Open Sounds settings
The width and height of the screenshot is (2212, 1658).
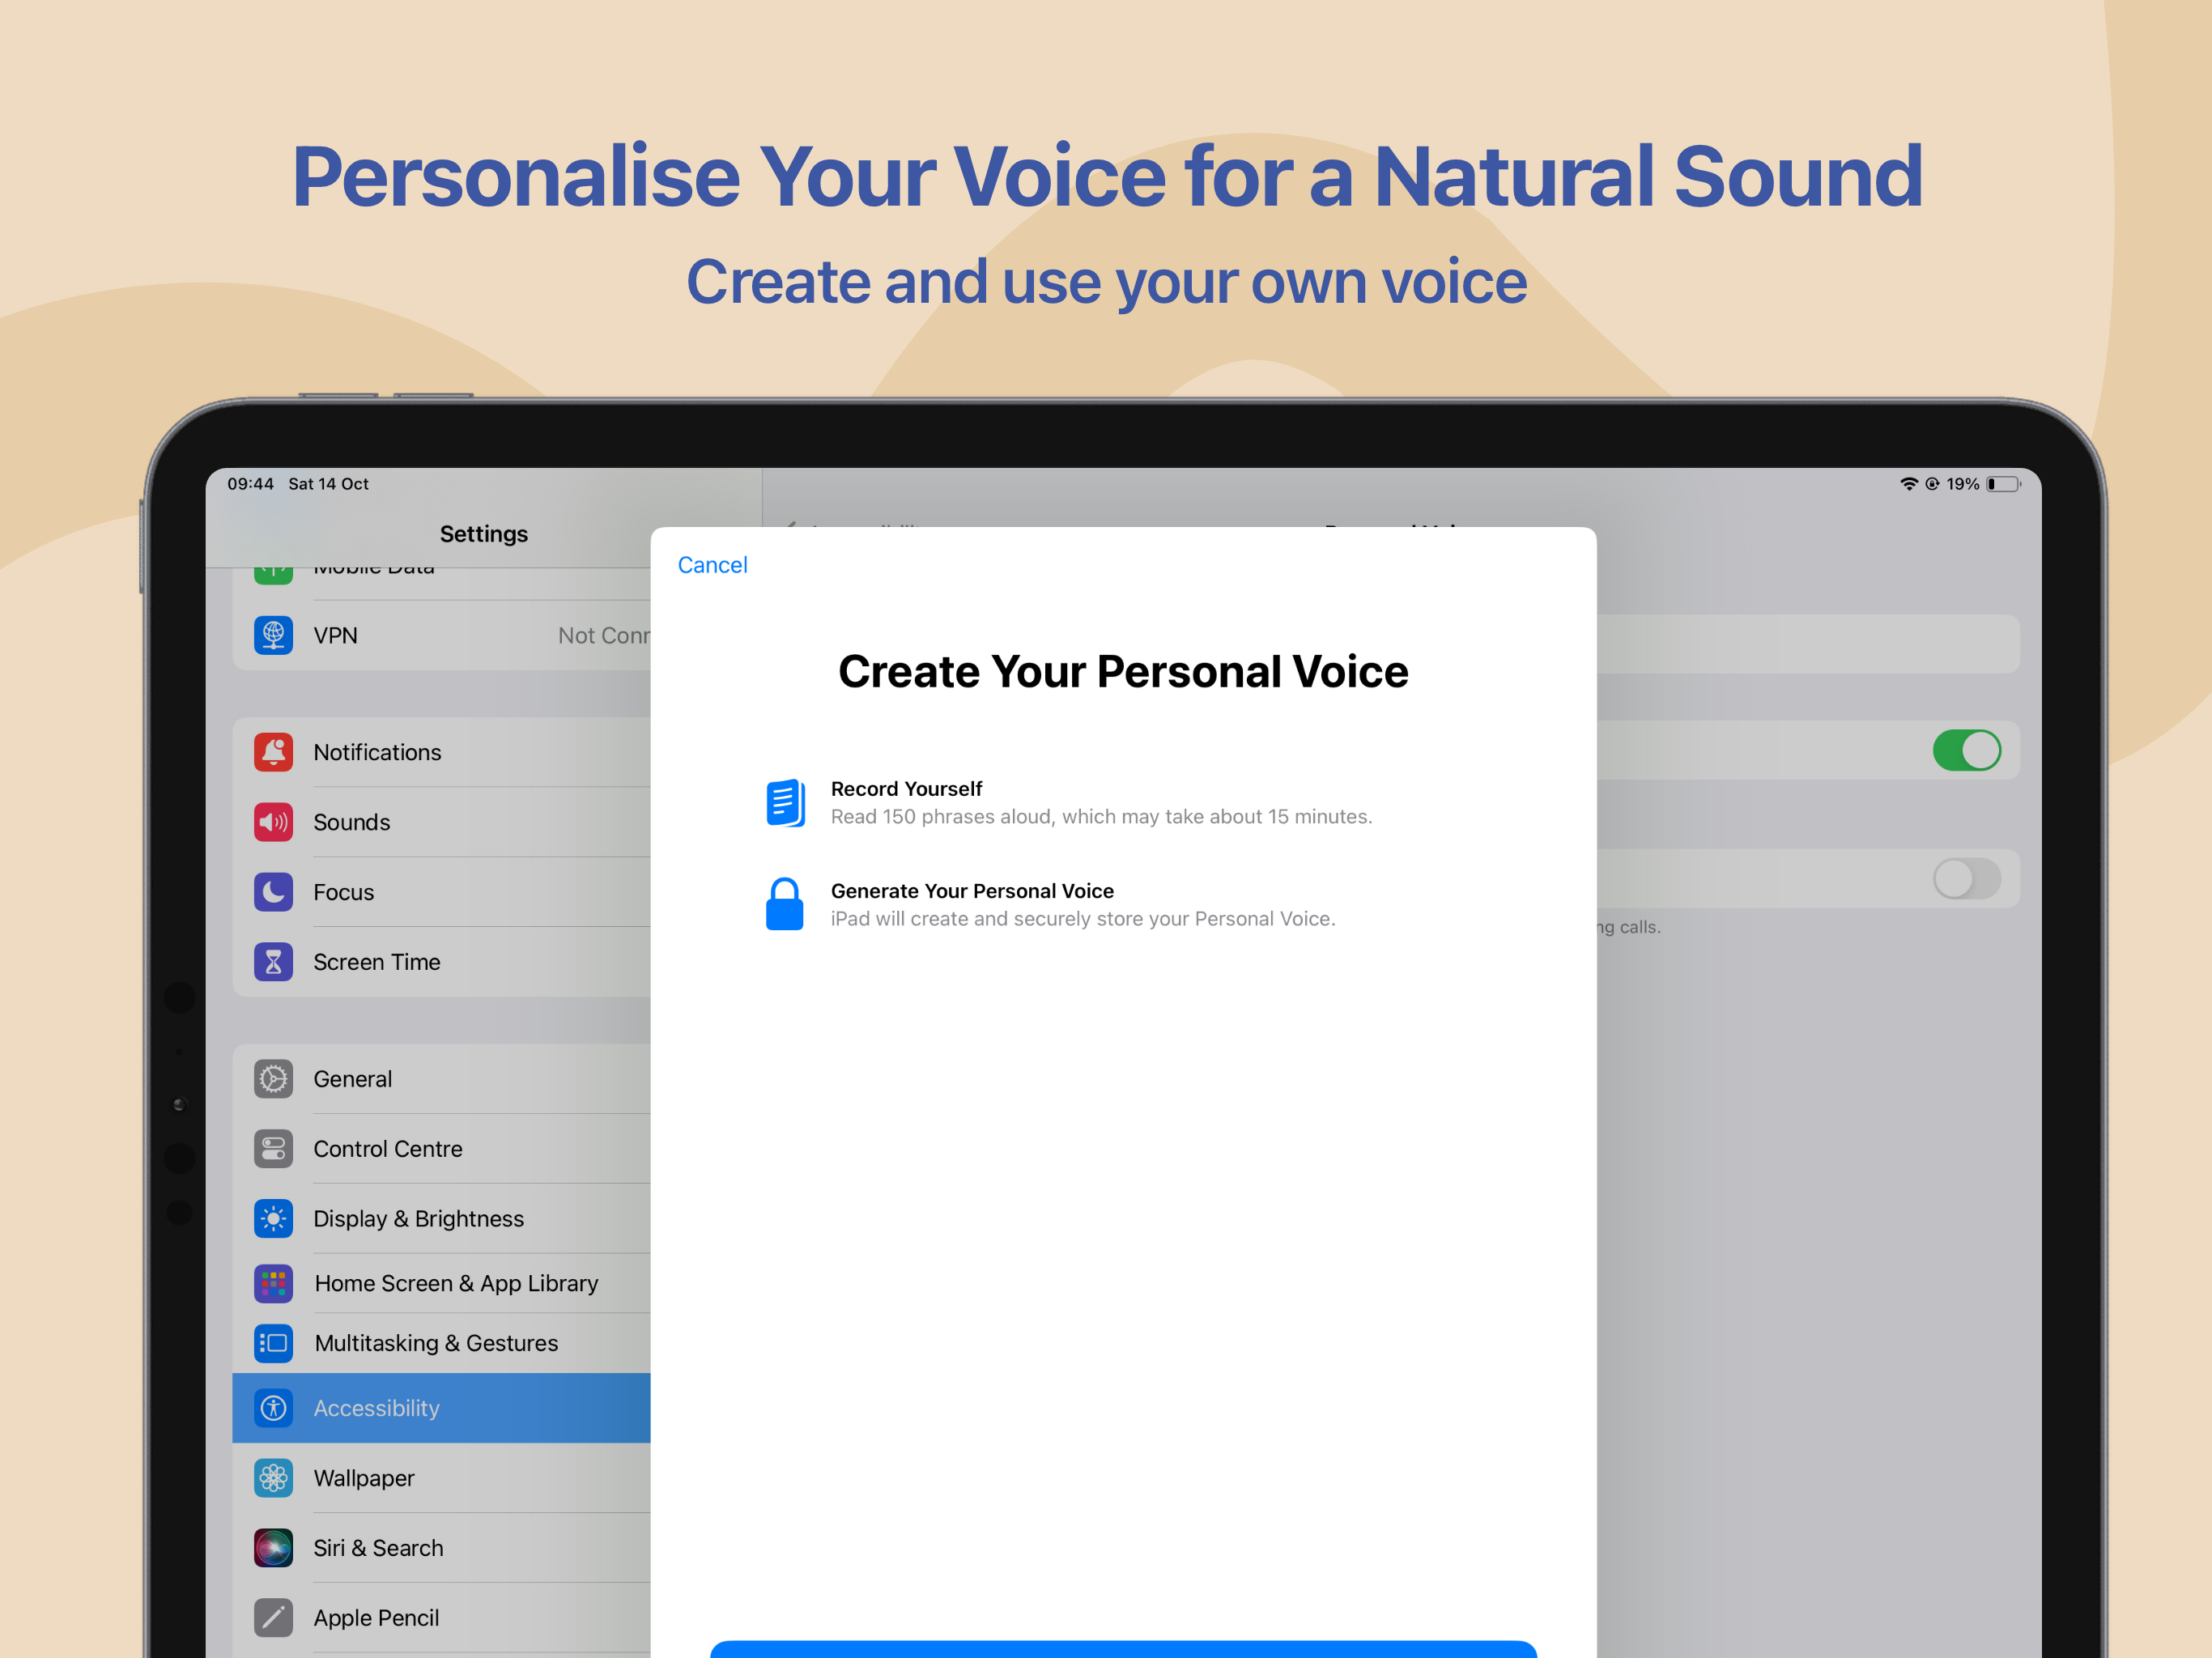[441, 822]
